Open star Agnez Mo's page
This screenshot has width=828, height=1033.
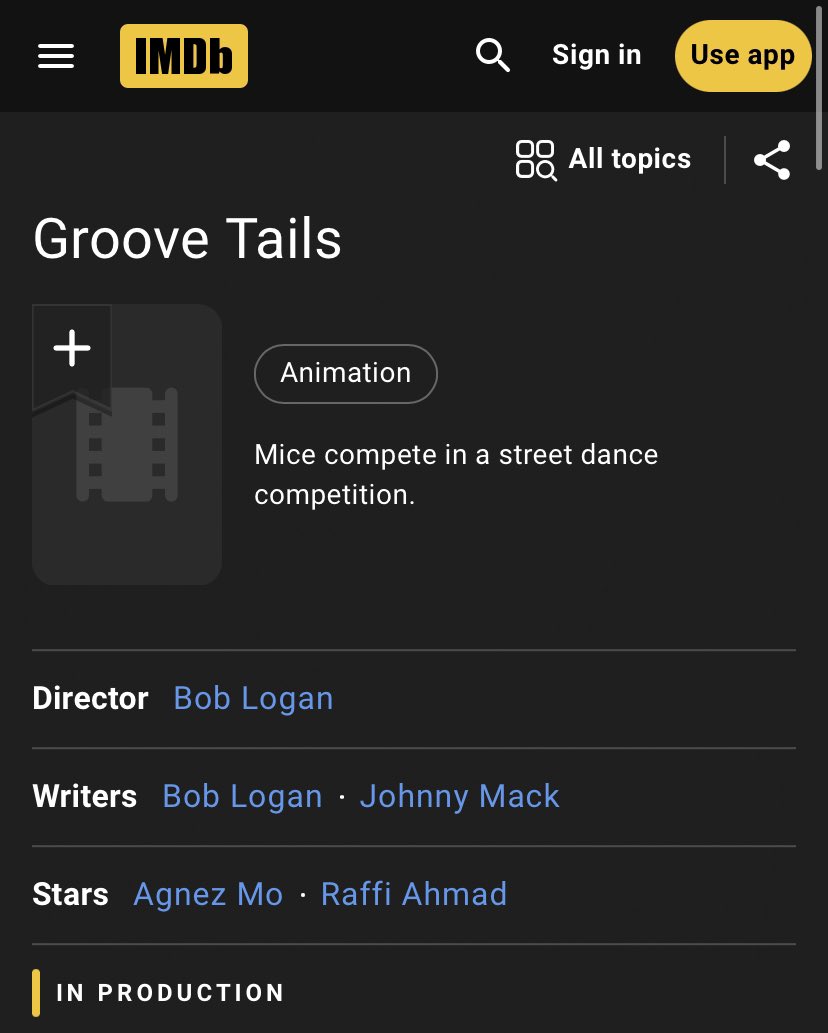[x=208, y=895]
